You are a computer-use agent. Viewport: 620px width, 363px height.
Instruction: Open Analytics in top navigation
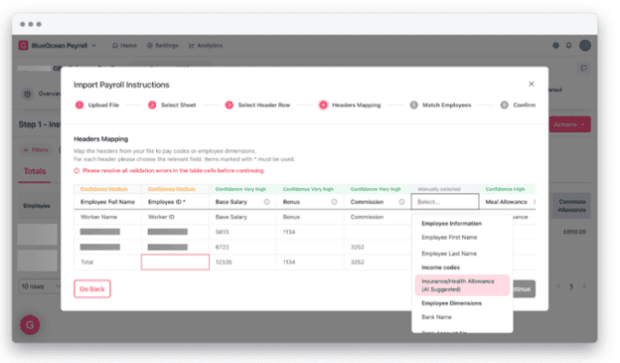pyautogui.click(x=206, y=46)
